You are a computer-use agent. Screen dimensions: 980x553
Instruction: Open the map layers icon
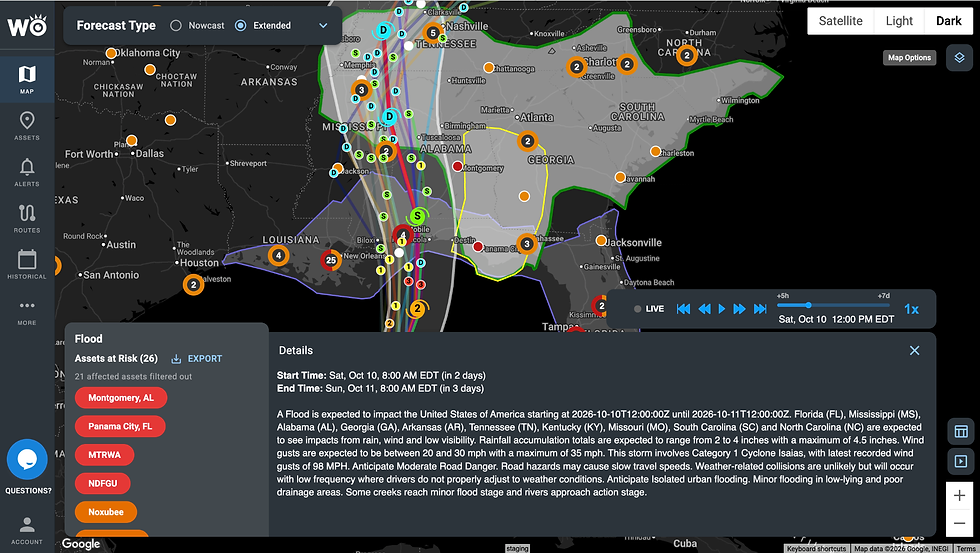coord(959,57)
